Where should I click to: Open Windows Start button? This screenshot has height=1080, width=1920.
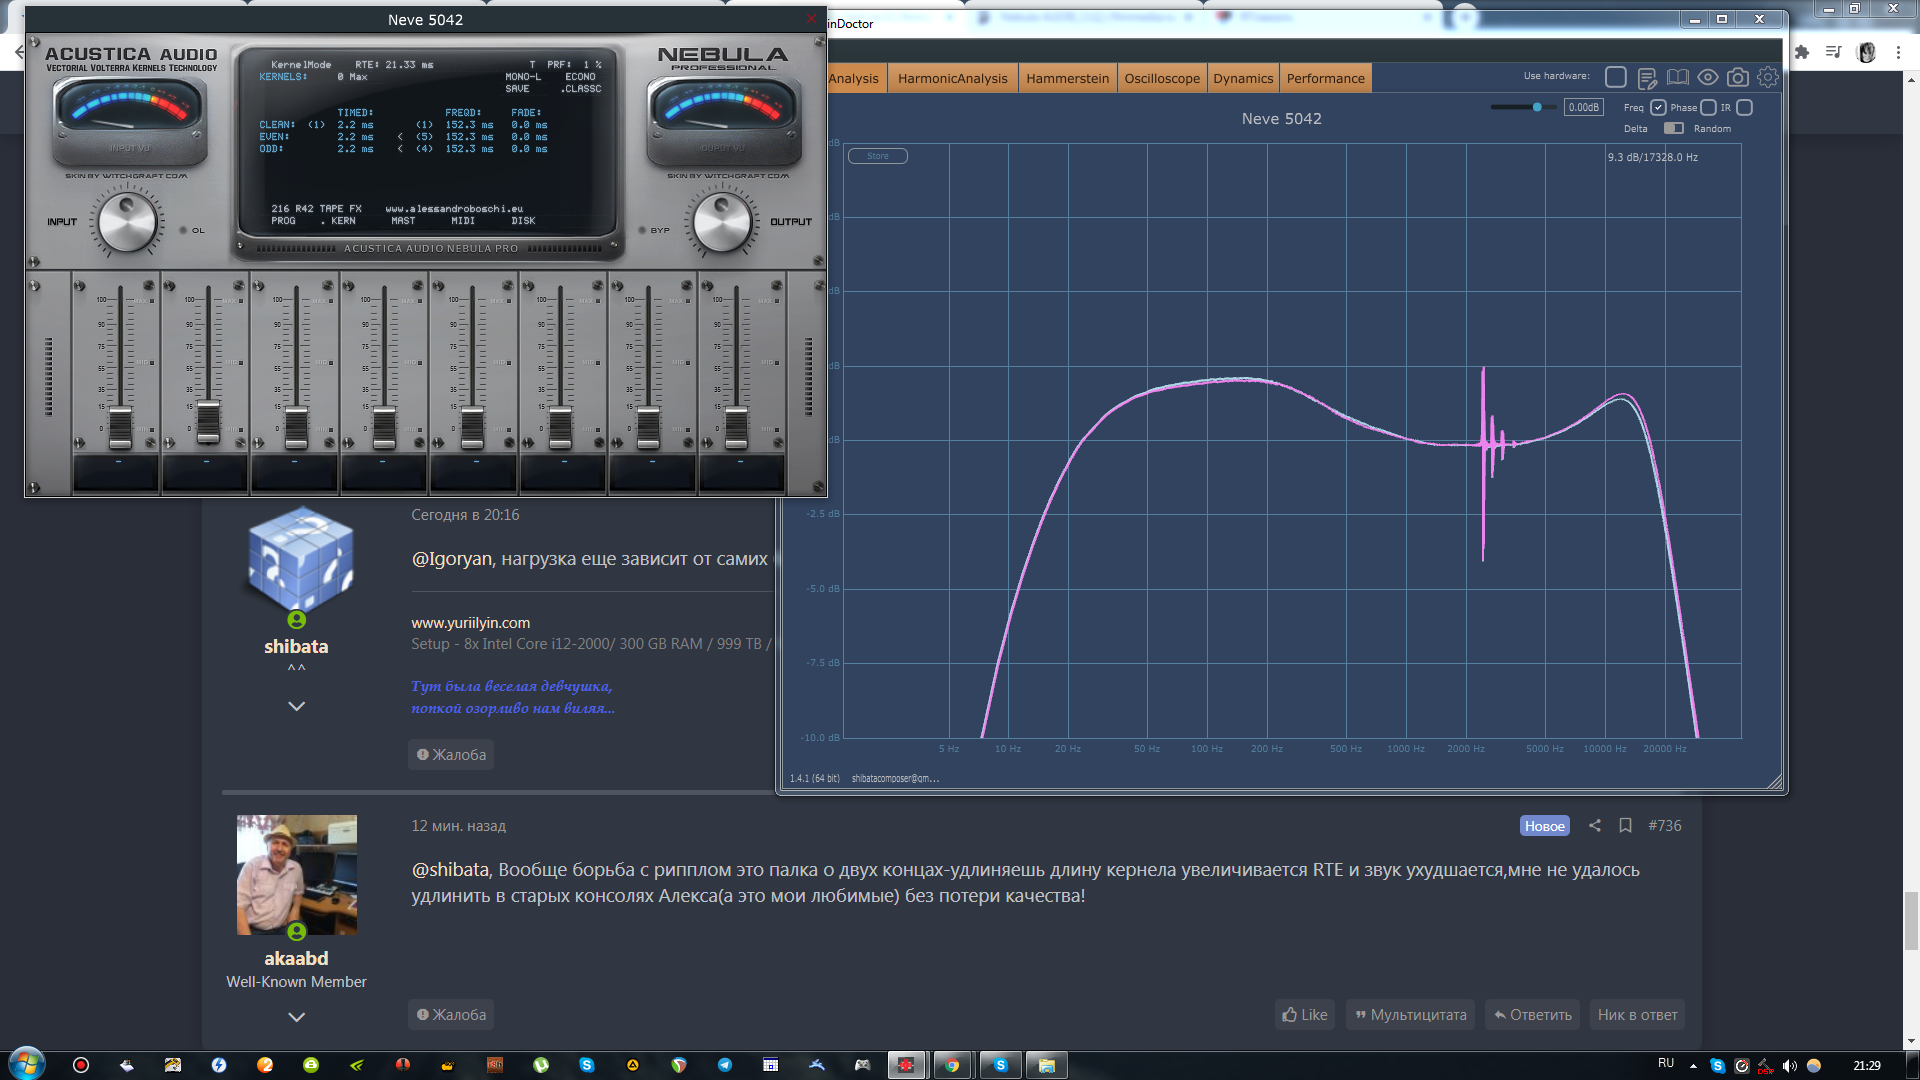[x=27, y=1065]
